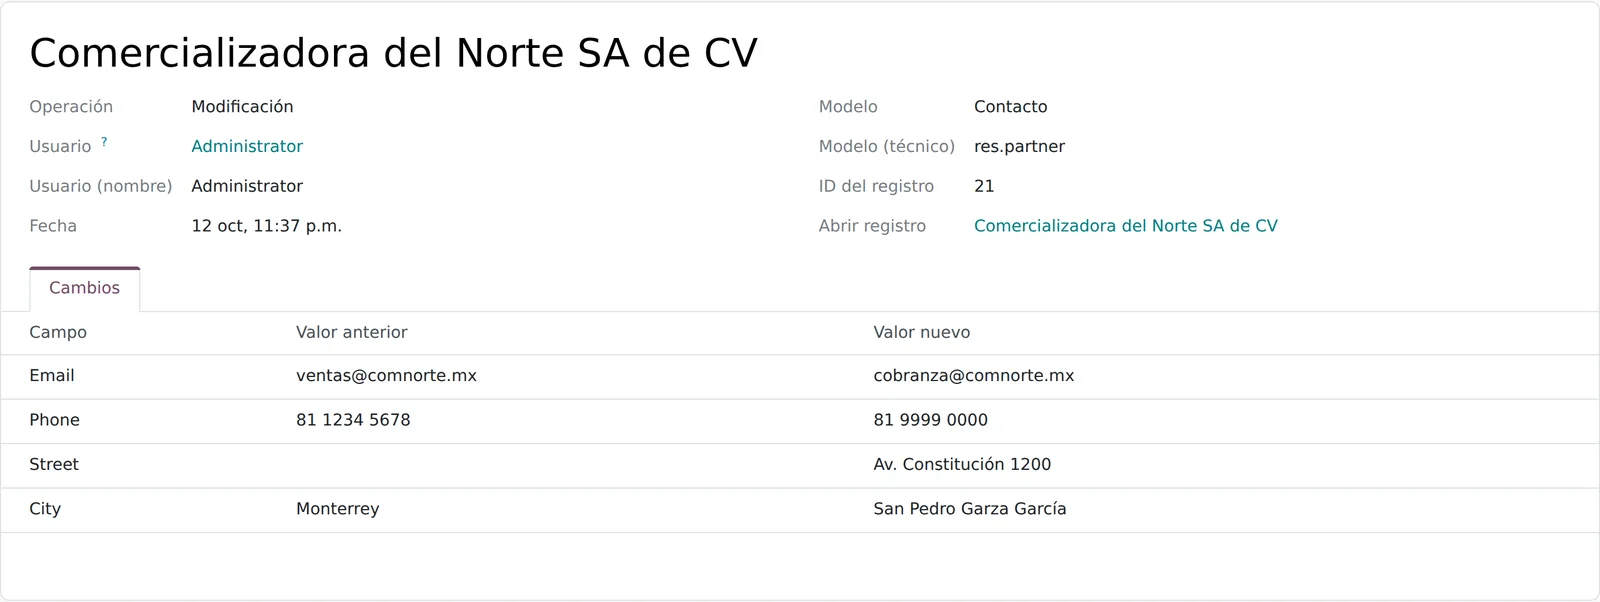Click the new street Av. Constitución 1200
Image resolution: width=1600 pixels, height=602 pixels.
click(x=962, y=465)
